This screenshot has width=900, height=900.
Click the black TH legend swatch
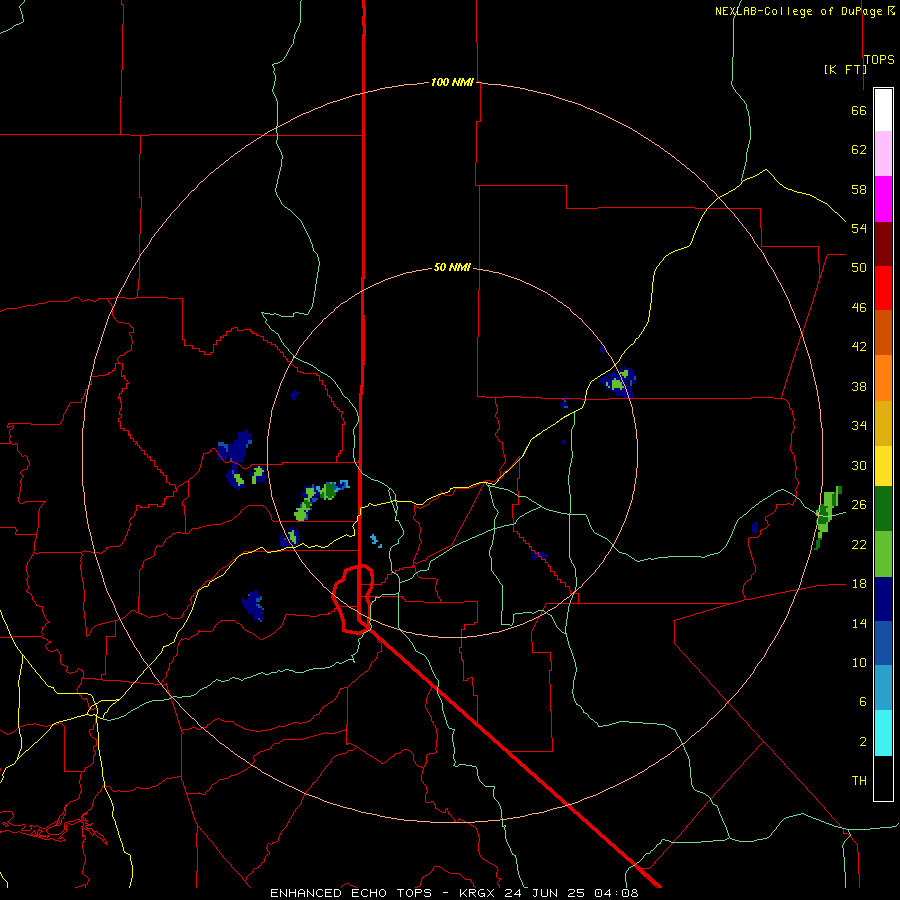[x=883, y=778]
